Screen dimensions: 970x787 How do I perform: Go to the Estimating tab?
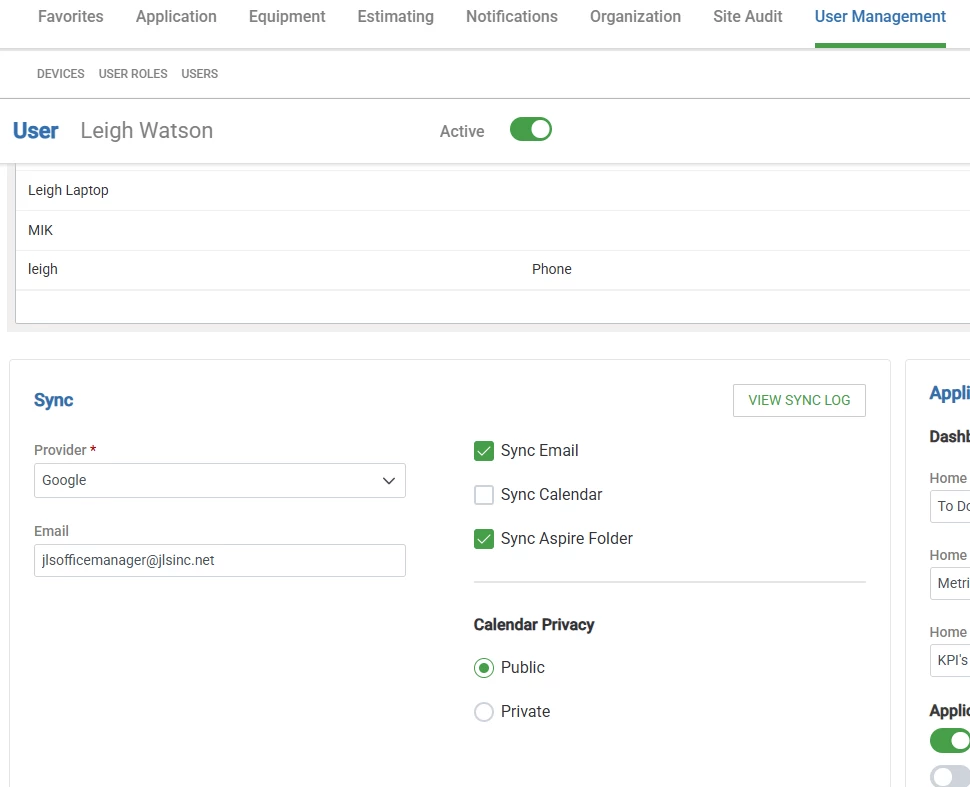tap(395, 17)
